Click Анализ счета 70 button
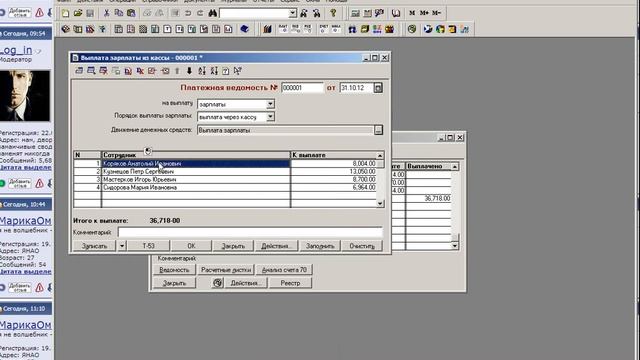This screenshot has height=360, width=640. tap(284, 270)
